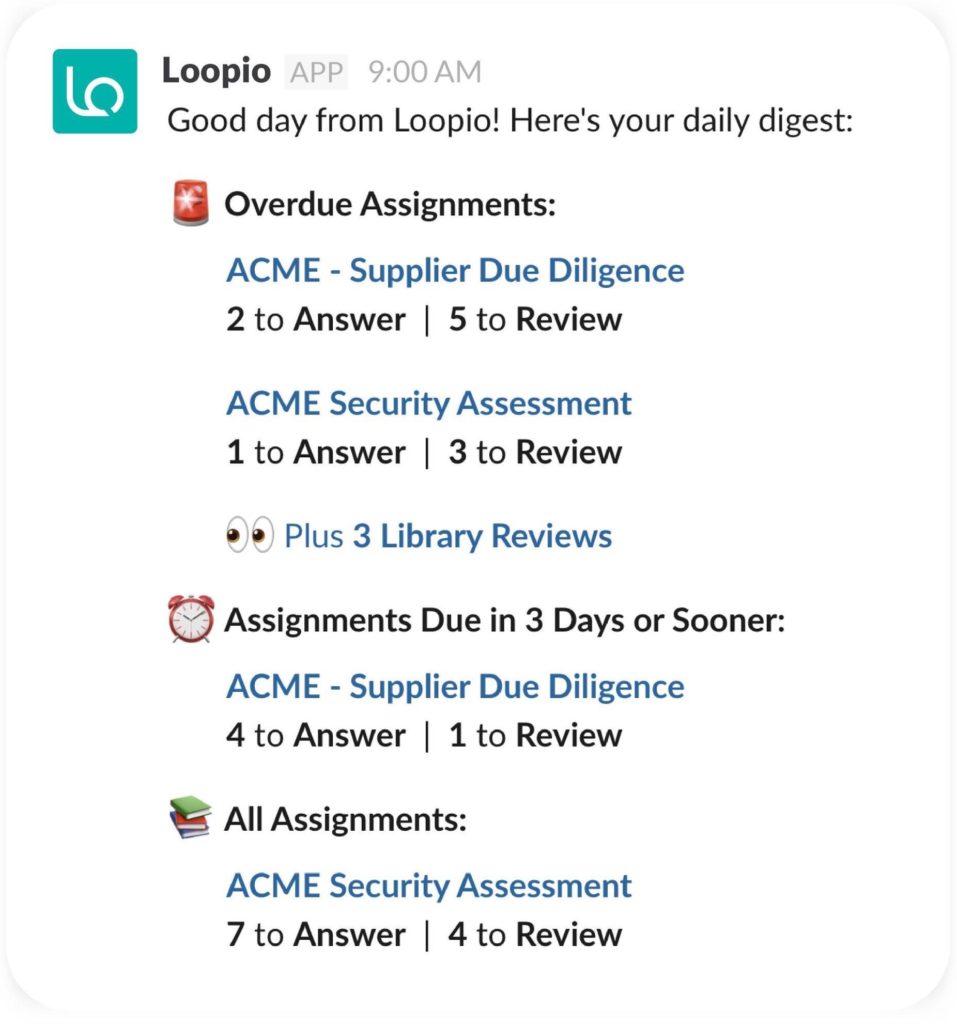This screenshot has height=1024, width=957.
Task: Click the alarm clock emoji icon
Action: coord(191,618)
